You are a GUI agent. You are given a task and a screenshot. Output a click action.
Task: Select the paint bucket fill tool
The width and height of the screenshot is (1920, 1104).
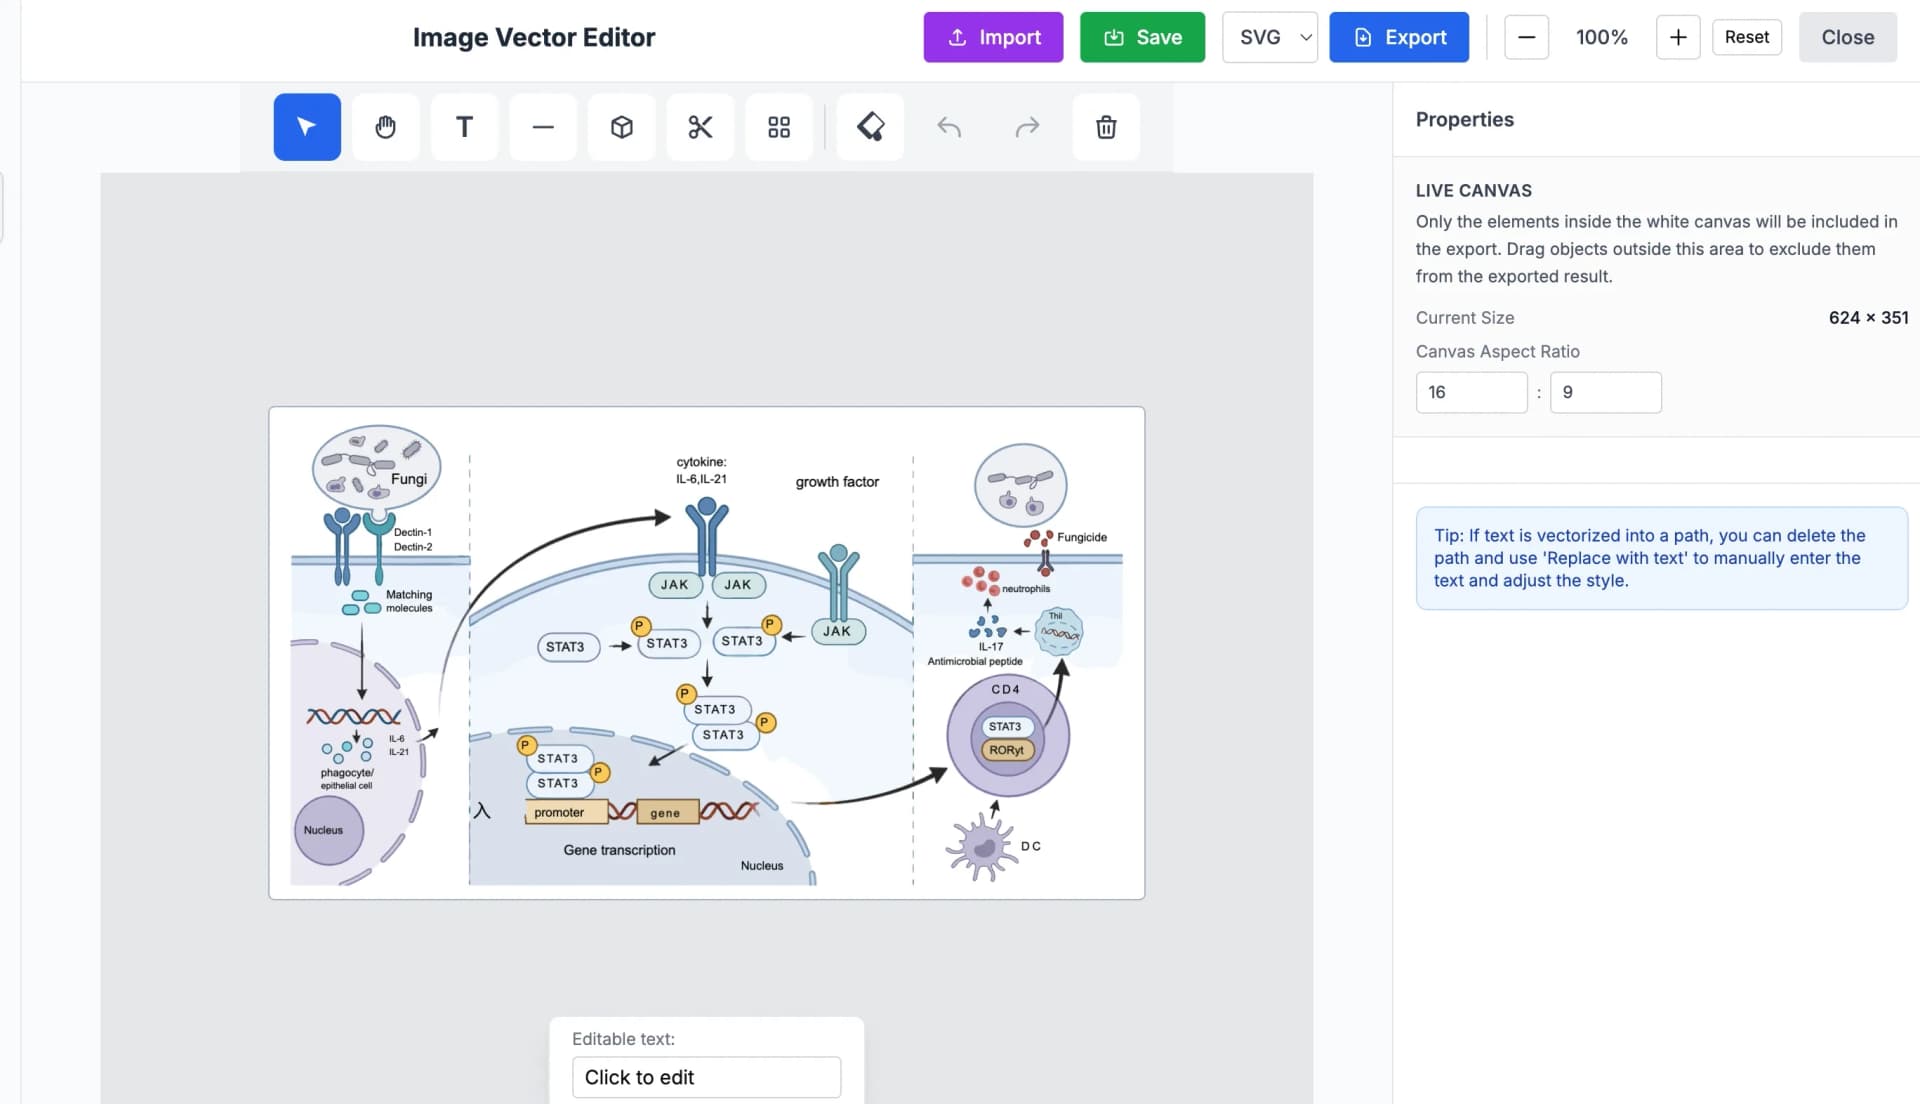[870, 127]
